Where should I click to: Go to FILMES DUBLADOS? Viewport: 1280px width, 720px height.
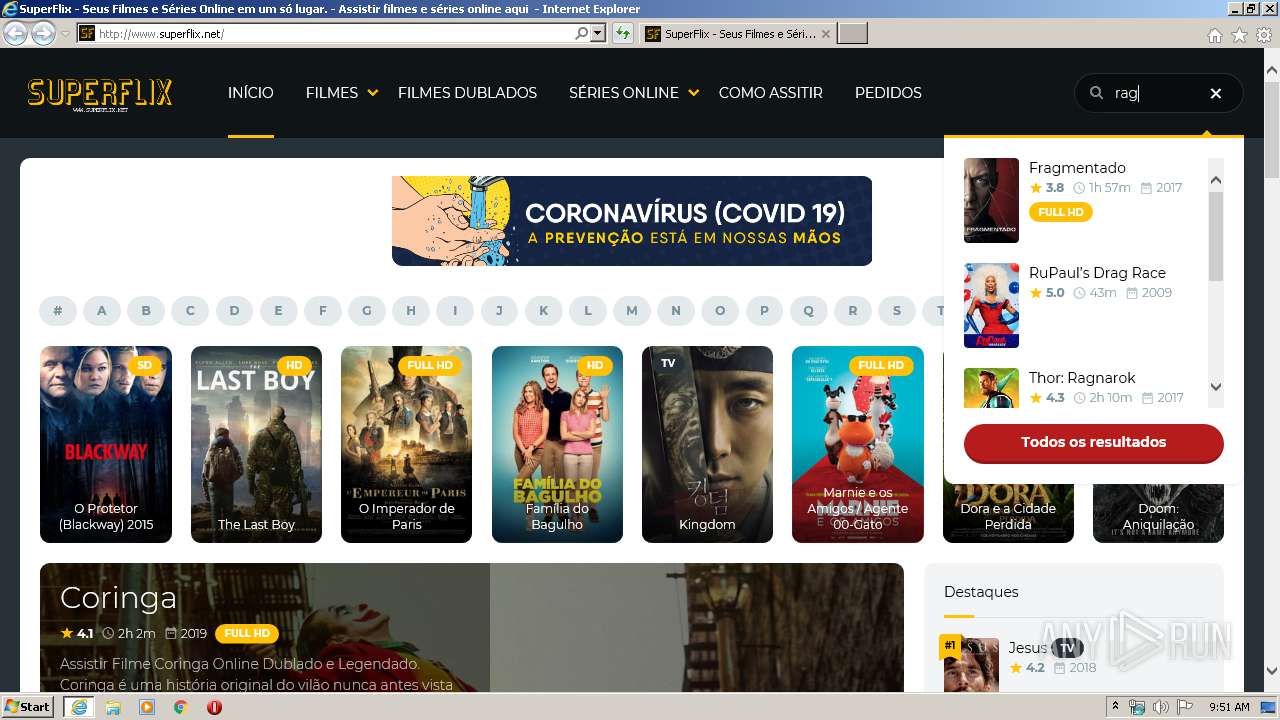pos(467,93)
